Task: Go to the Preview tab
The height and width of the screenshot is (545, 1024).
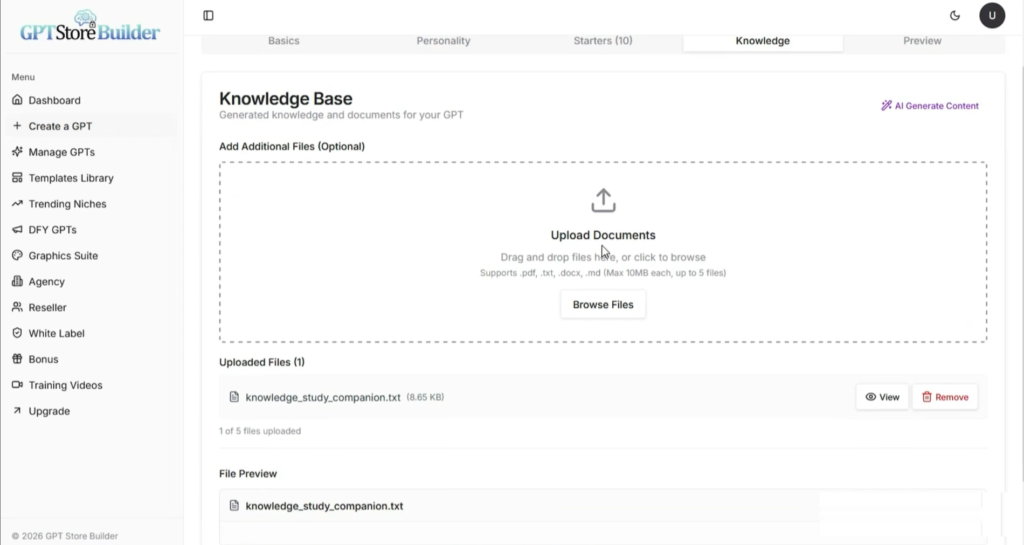Action: [922, 41]
